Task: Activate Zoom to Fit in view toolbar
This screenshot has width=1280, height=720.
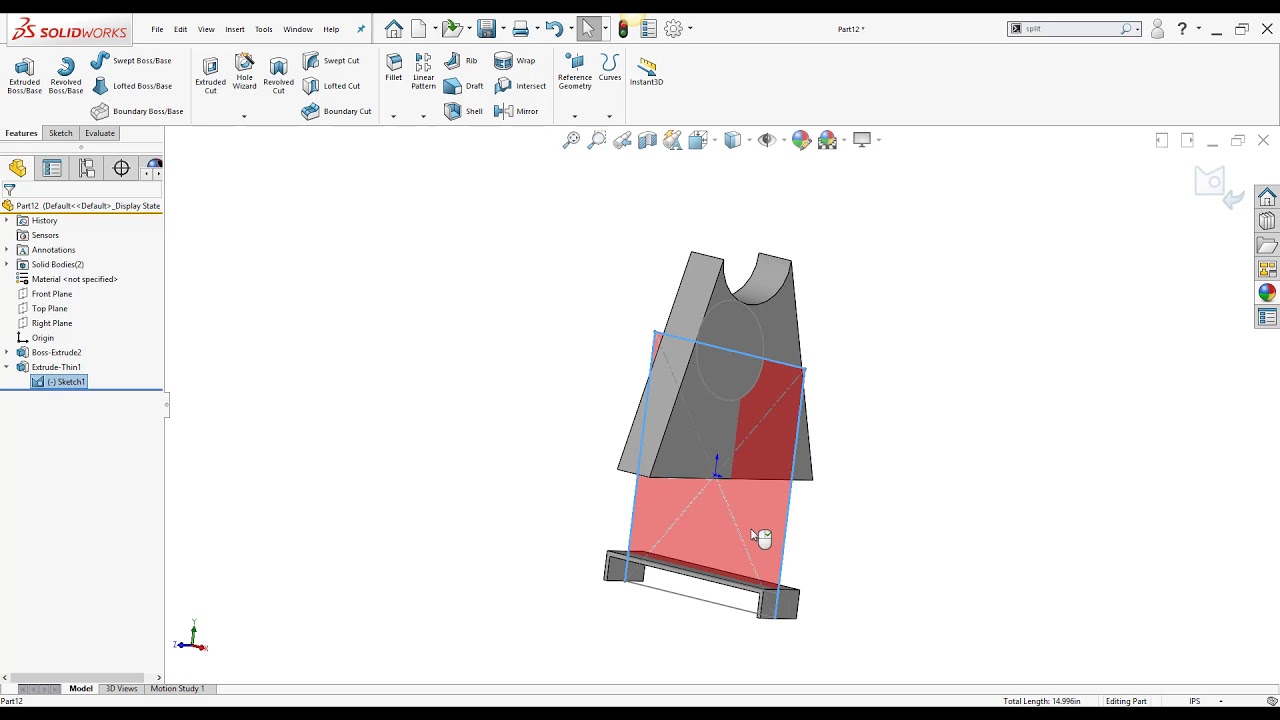Action: 571,141
